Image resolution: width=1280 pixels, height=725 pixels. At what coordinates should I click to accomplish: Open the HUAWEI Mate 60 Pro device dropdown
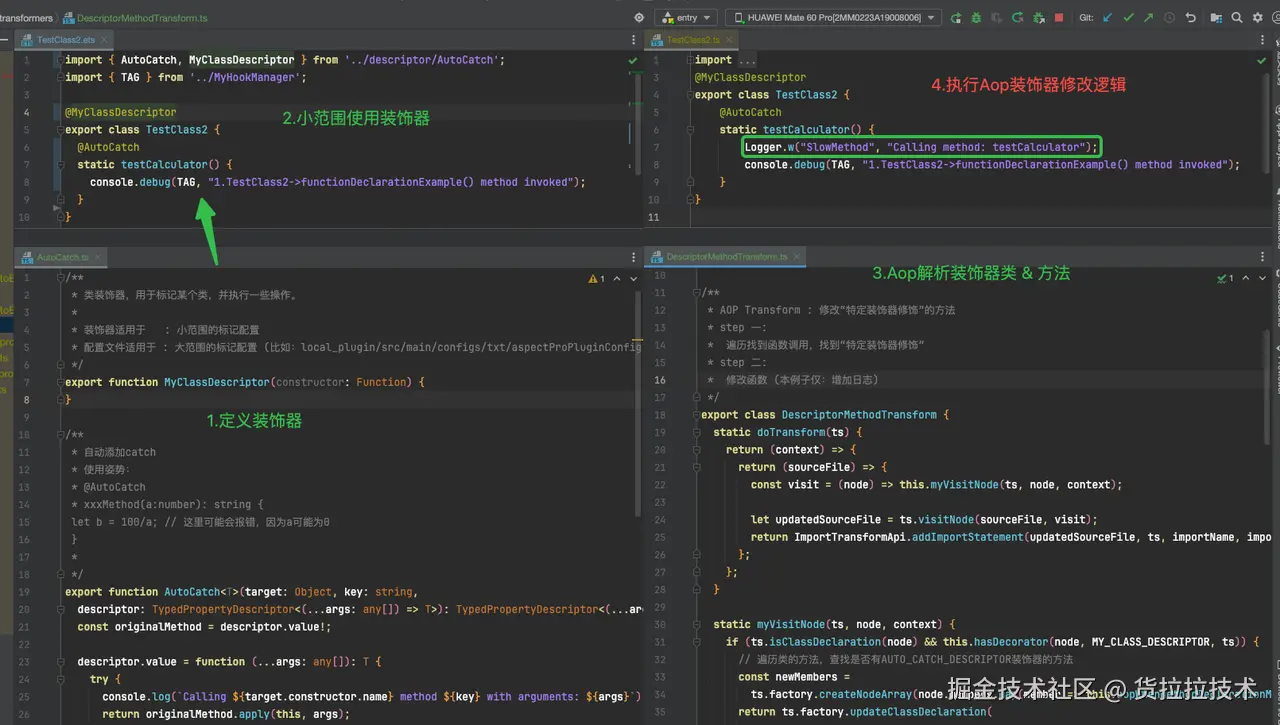[832, 18]
